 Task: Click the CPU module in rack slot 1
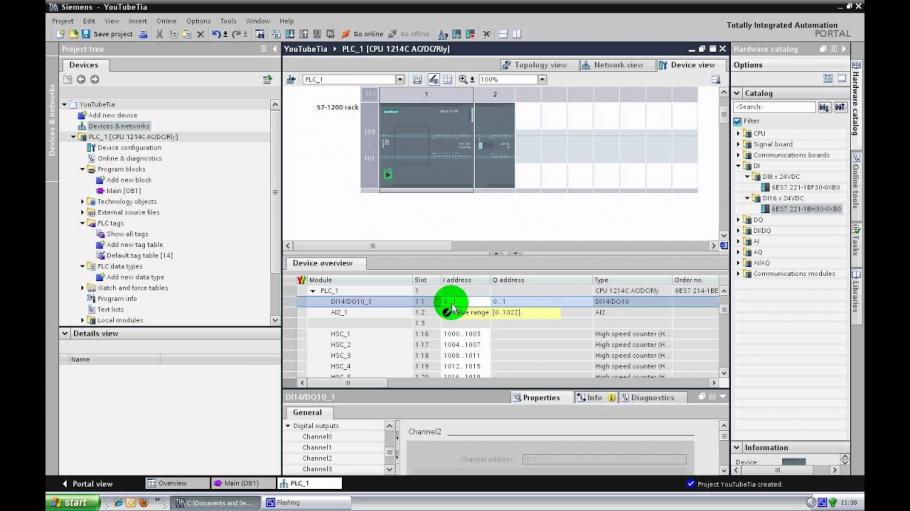[x=426, y=145]
